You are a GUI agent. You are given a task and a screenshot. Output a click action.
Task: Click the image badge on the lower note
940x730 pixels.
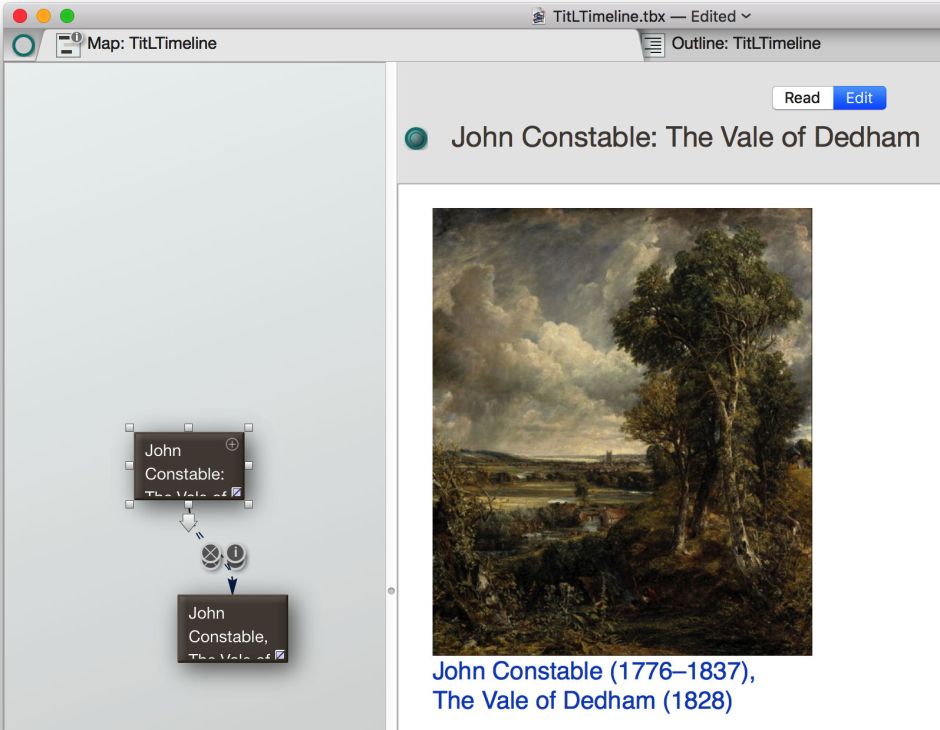tap(280, 655)
